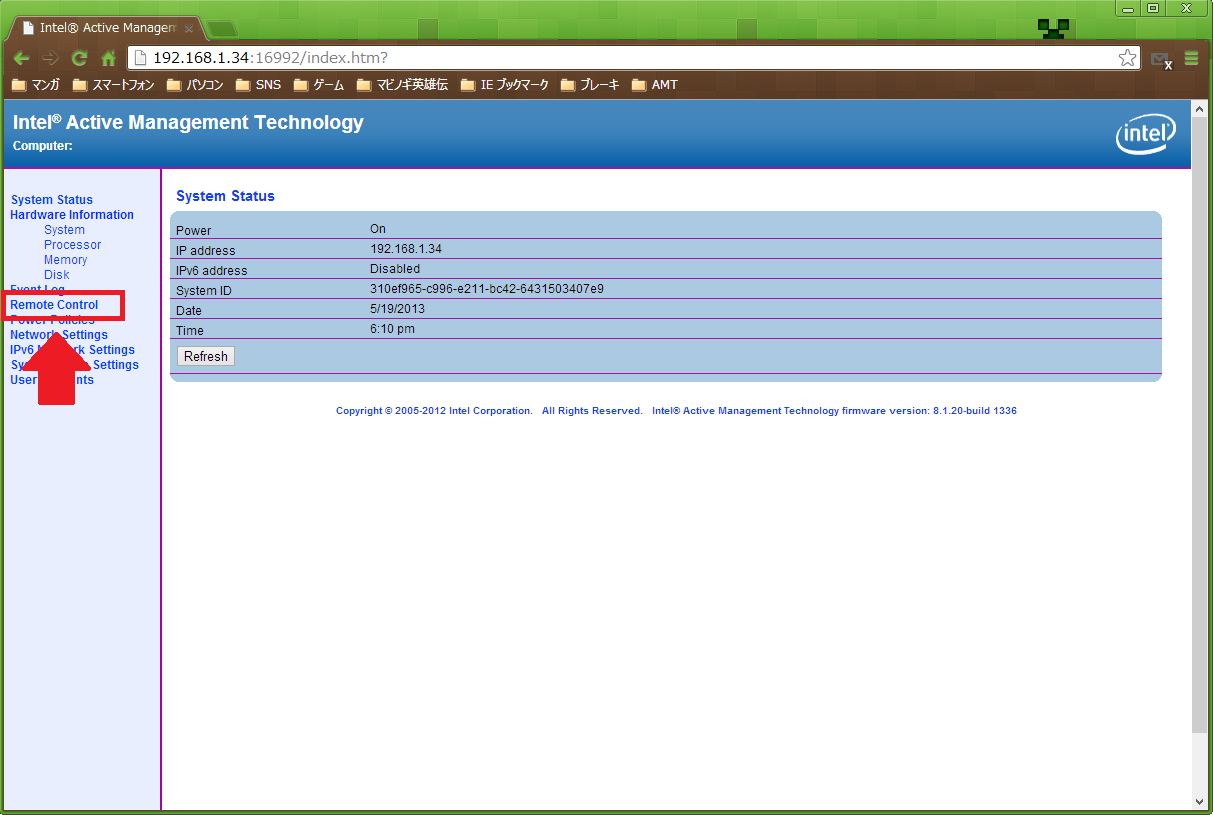Open the パソコン bookmark folder
The width and height of the screenshot is (1213, 815).
(194, 85)
